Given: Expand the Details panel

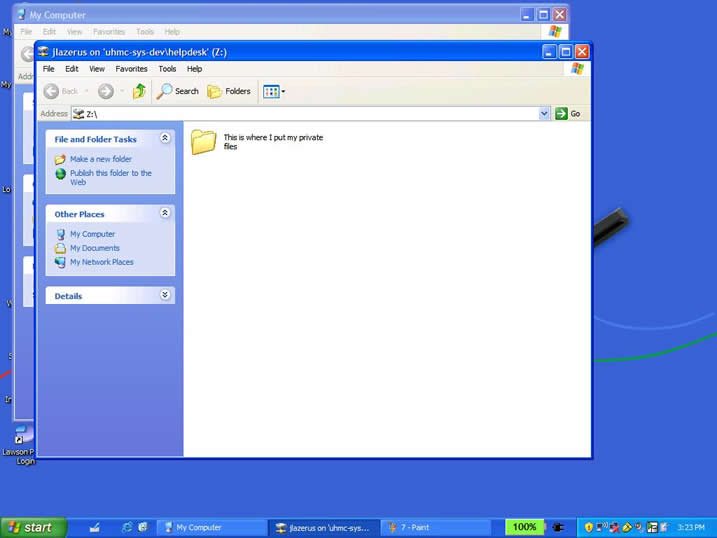Looking at the screenshot, I should (165, 296).
